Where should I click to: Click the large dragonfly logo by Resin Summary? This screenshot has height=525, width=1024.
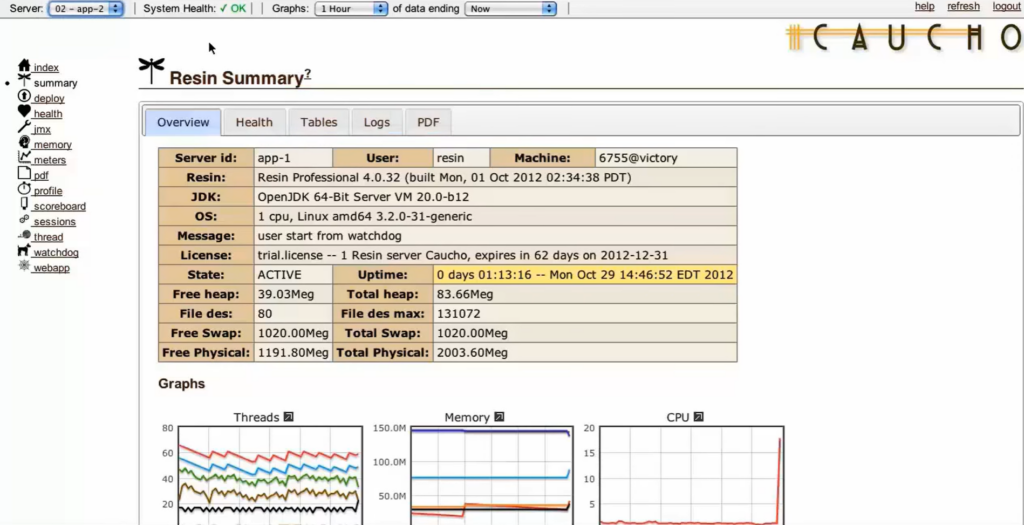[152, 71]
